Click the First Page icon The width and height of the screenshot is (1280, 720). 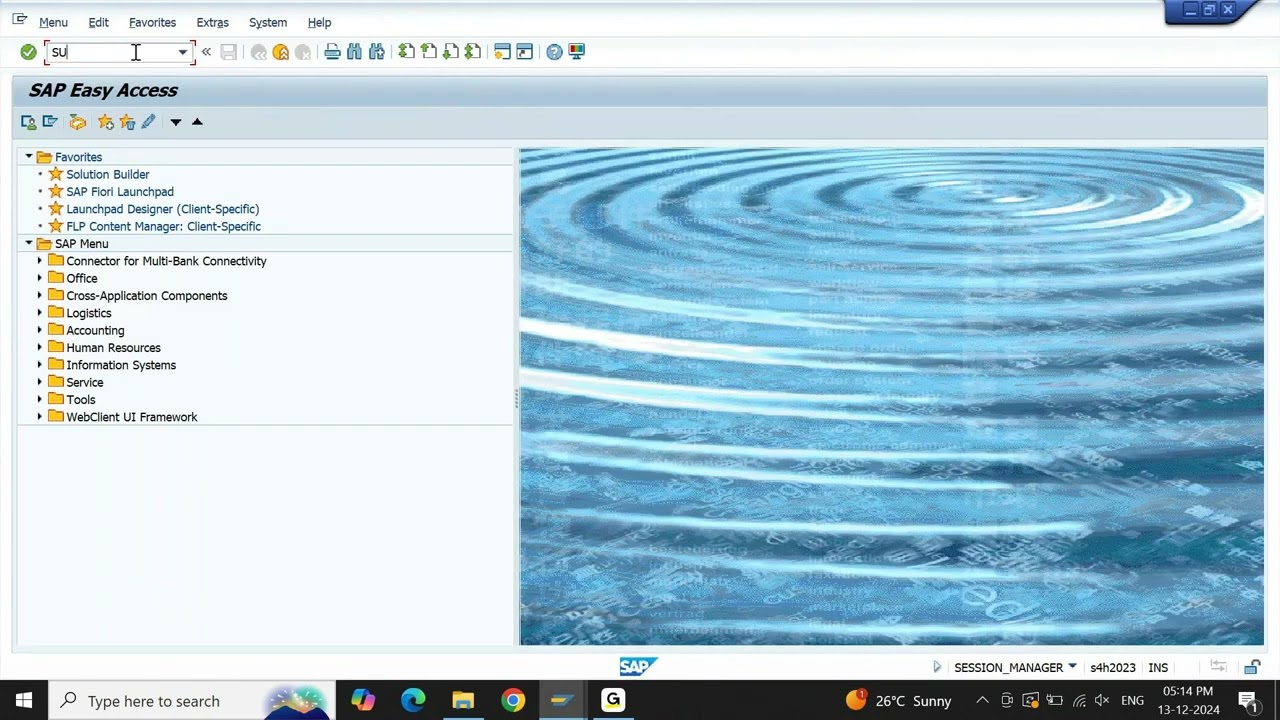[x=406, y=52]
